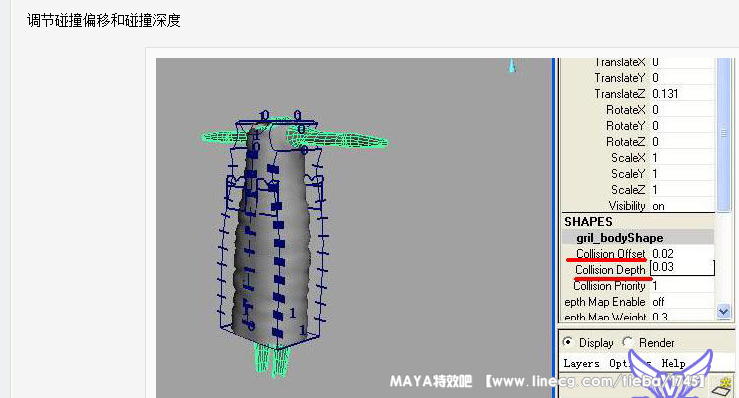Click the Visibility value on
The width and height of the screenshot is (739, 398).
pos(658,206)
